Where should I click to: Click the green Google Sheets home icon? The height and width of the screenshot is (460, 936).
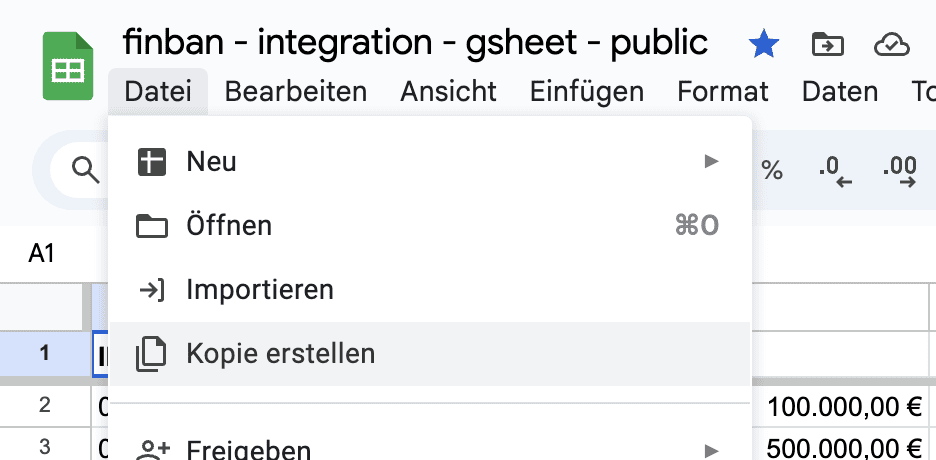click(x=68, y=67)
